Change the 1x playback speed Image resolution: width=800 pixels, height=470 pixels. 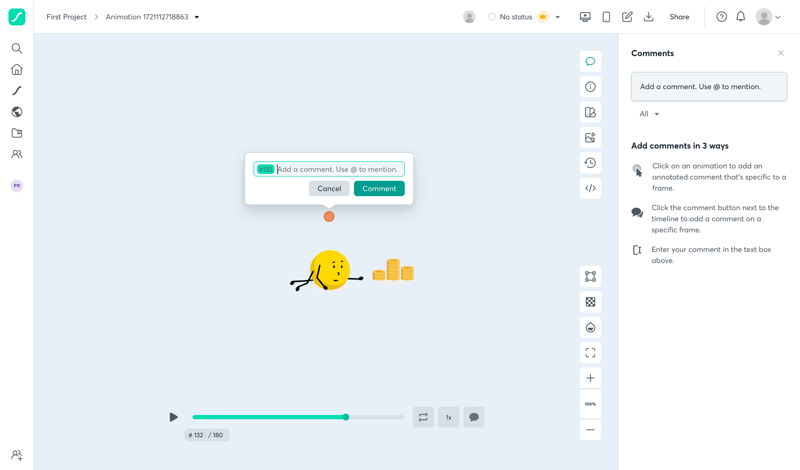click(x=448, y=417)
